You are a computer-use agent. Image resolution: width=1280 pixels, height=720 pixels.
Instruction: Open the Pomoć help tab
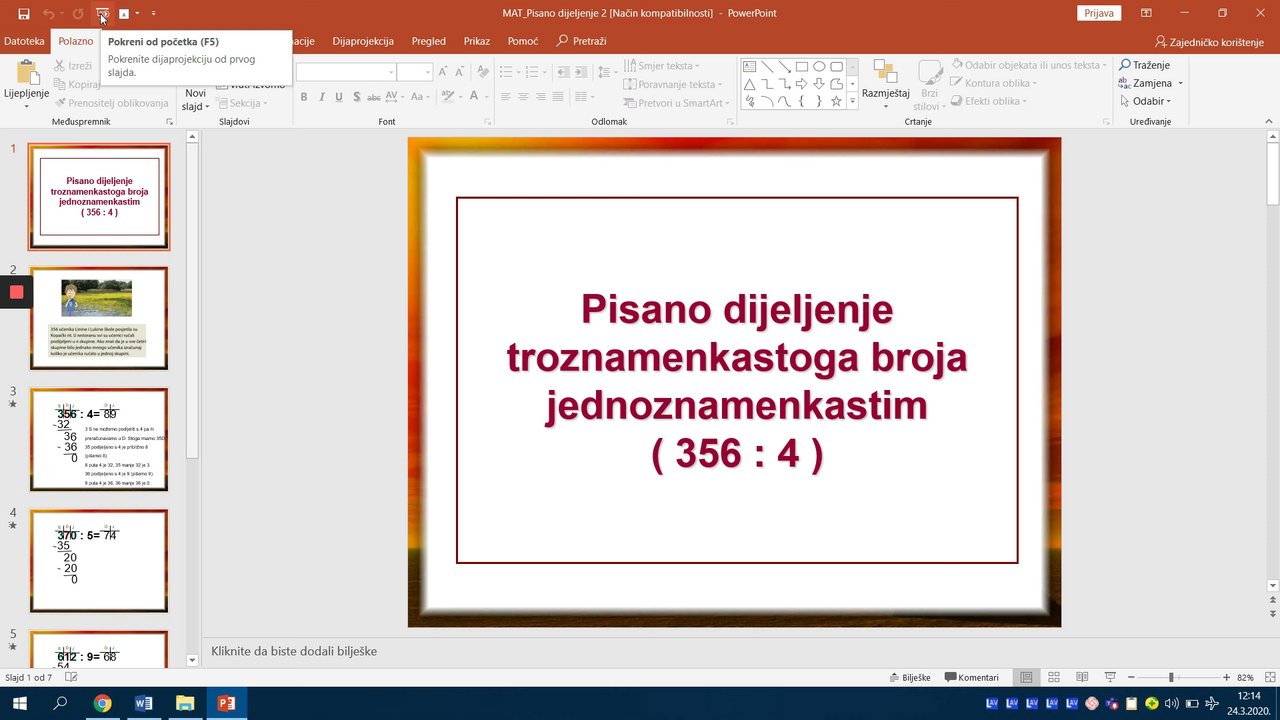click(x=523, y=41)
